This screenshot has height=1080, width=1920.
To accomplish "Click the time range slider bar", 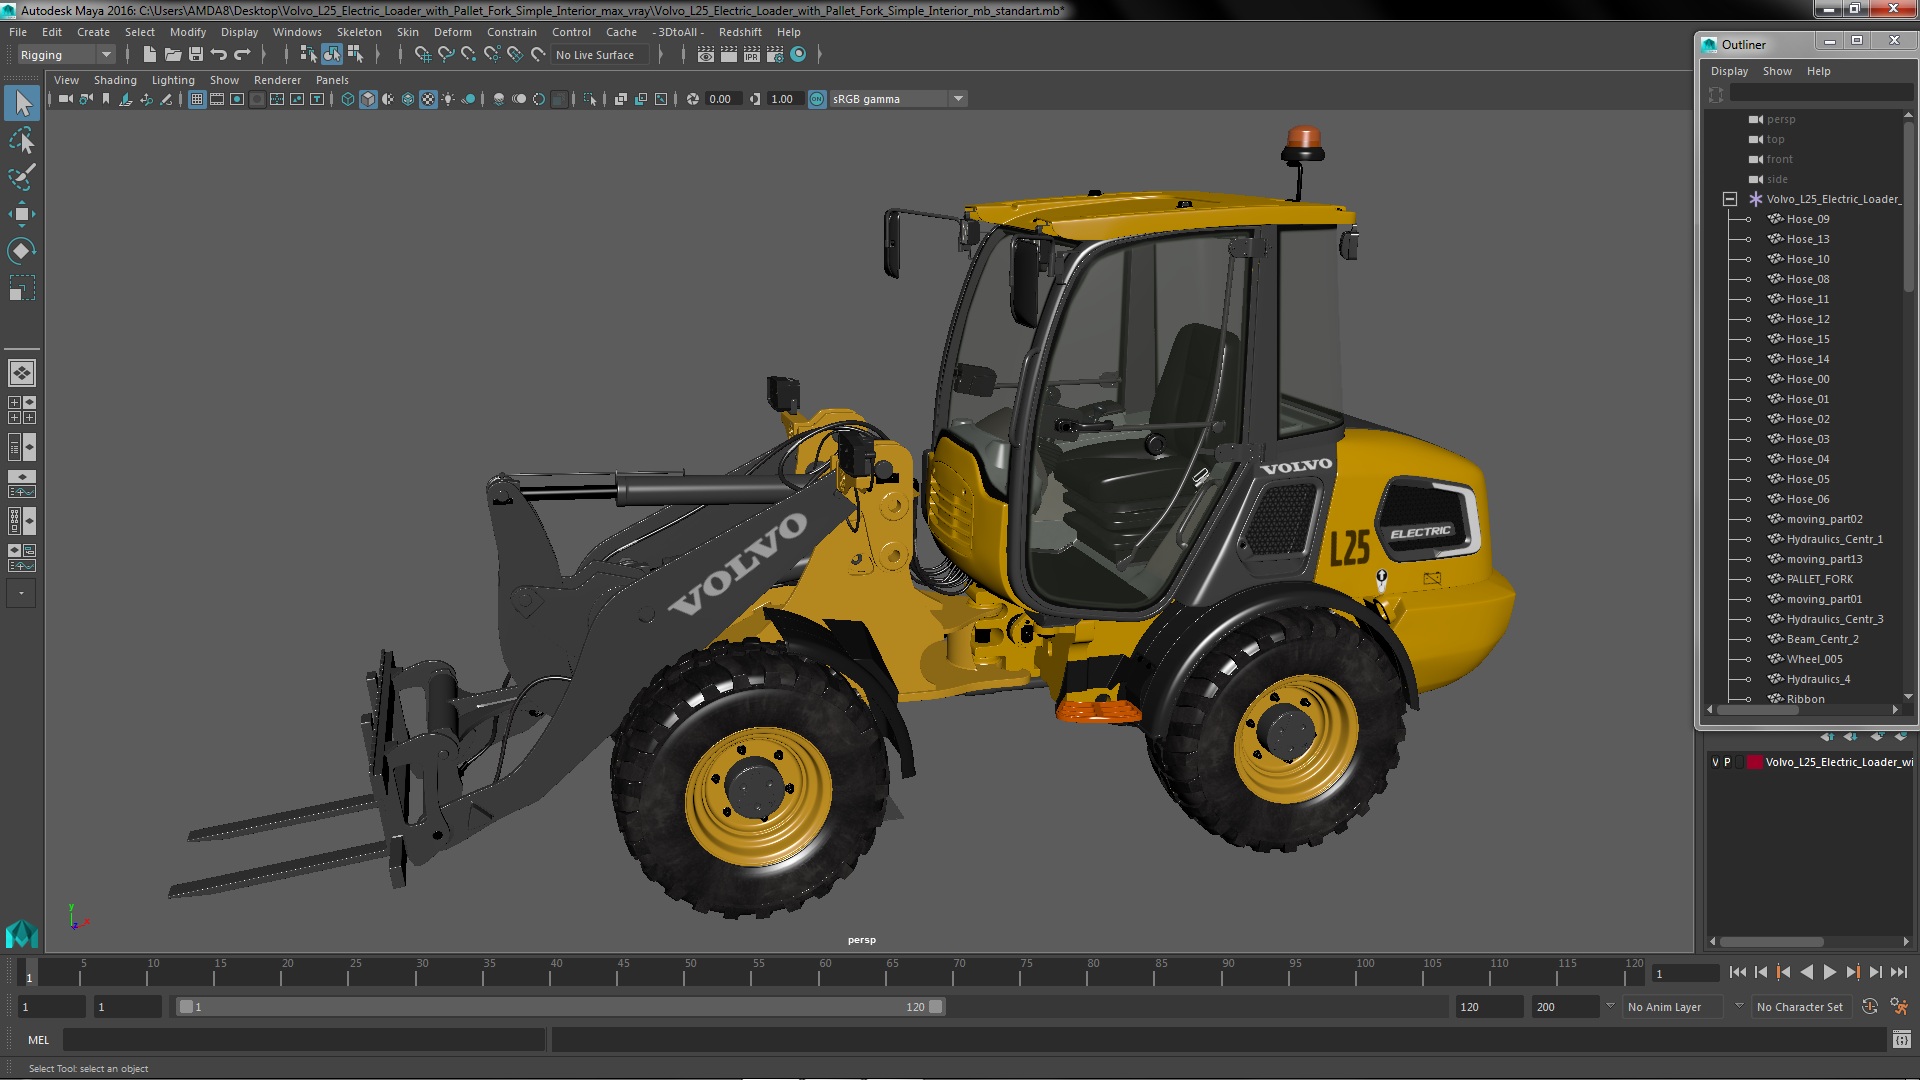I will (560, 1007).
